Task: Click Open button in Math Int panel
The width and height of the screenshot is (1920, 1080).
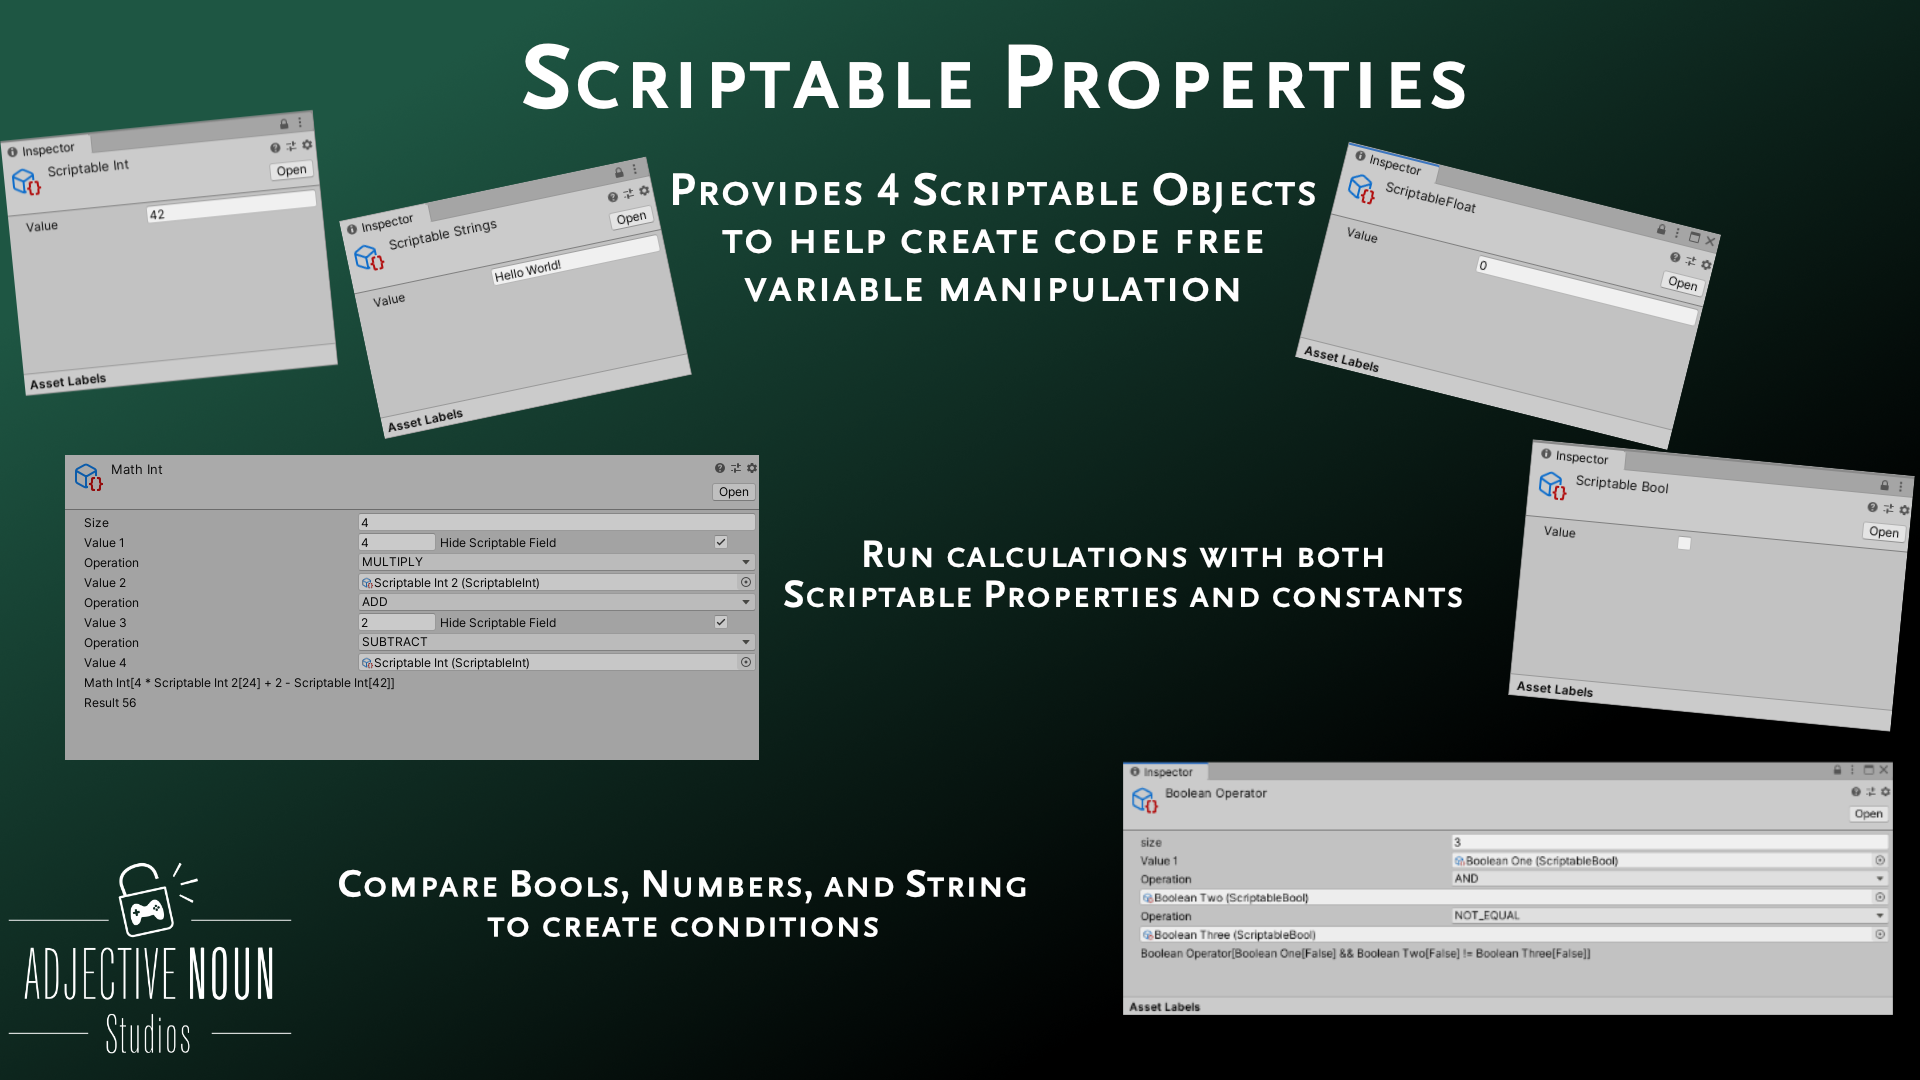Action: point(733,492)
